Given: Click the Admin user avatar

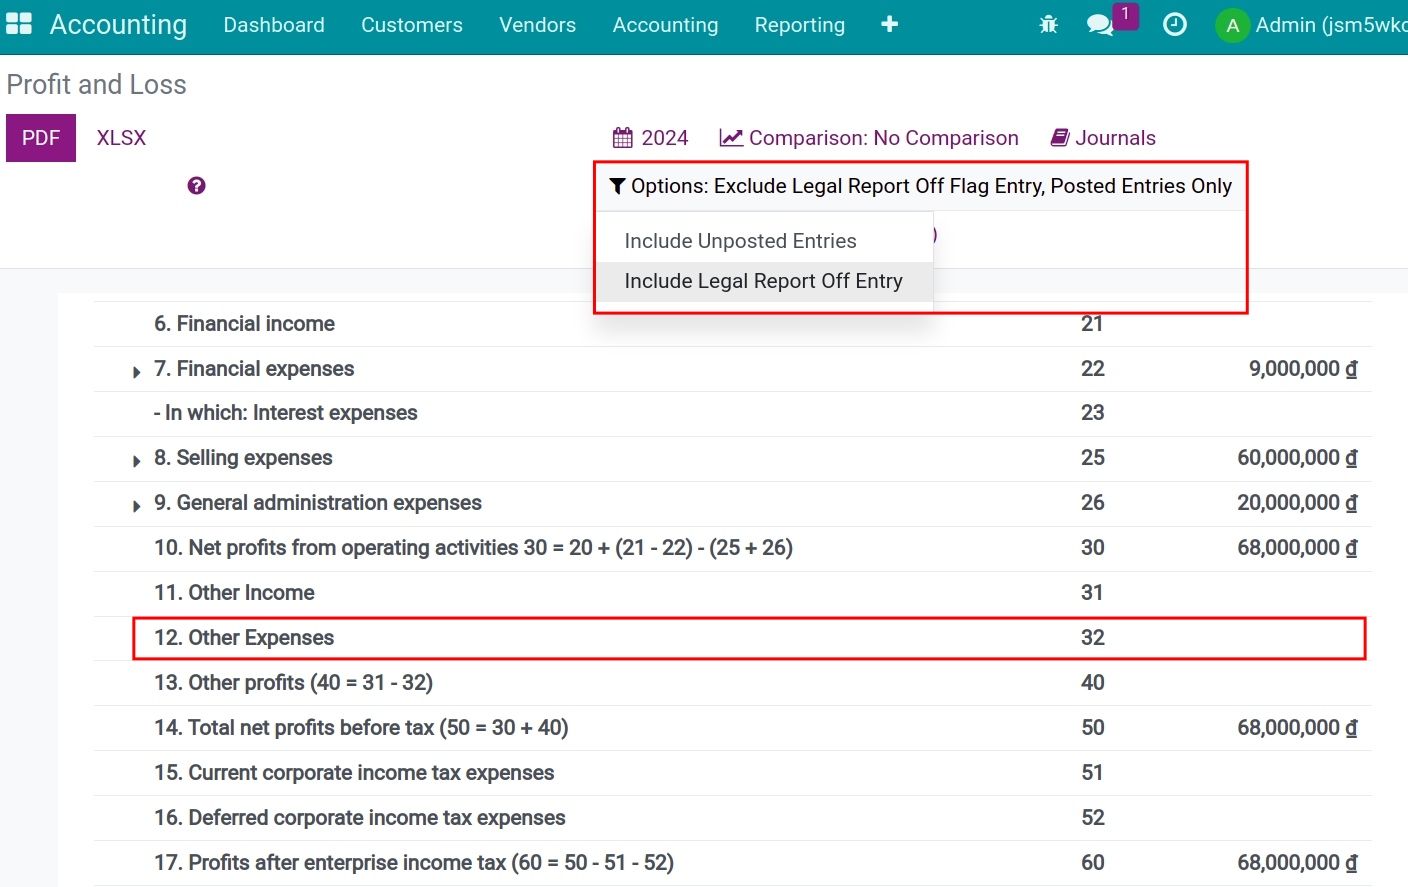Looking at the screenshot, I should (1233, 26).
